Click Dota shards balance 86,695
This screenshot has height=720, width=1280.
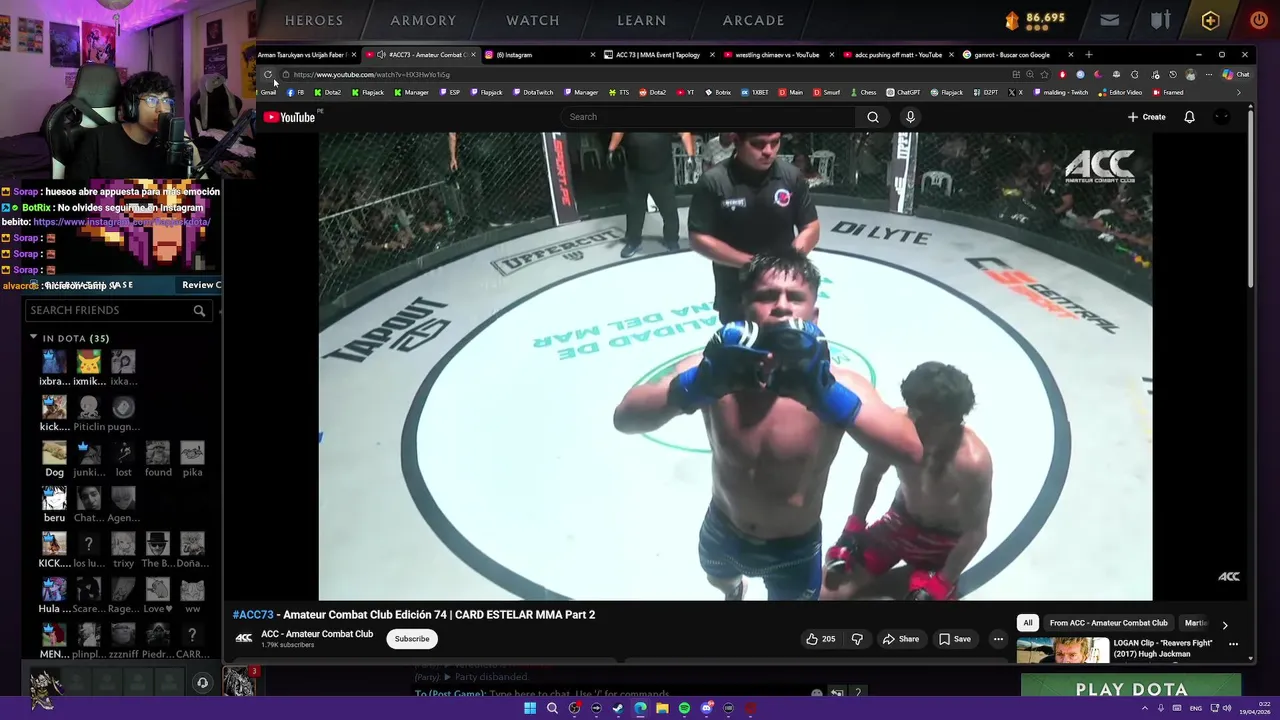(x=1035, y=19)
